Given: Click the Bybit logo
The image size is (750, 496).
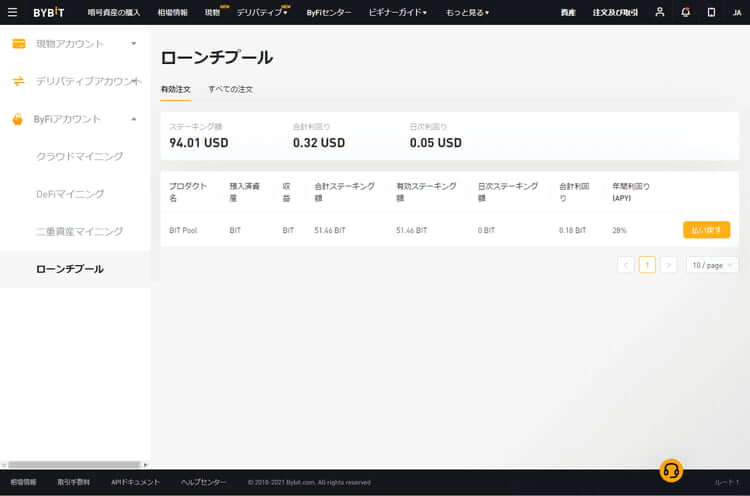Looking at the screenshot, I should coord(48,12).
